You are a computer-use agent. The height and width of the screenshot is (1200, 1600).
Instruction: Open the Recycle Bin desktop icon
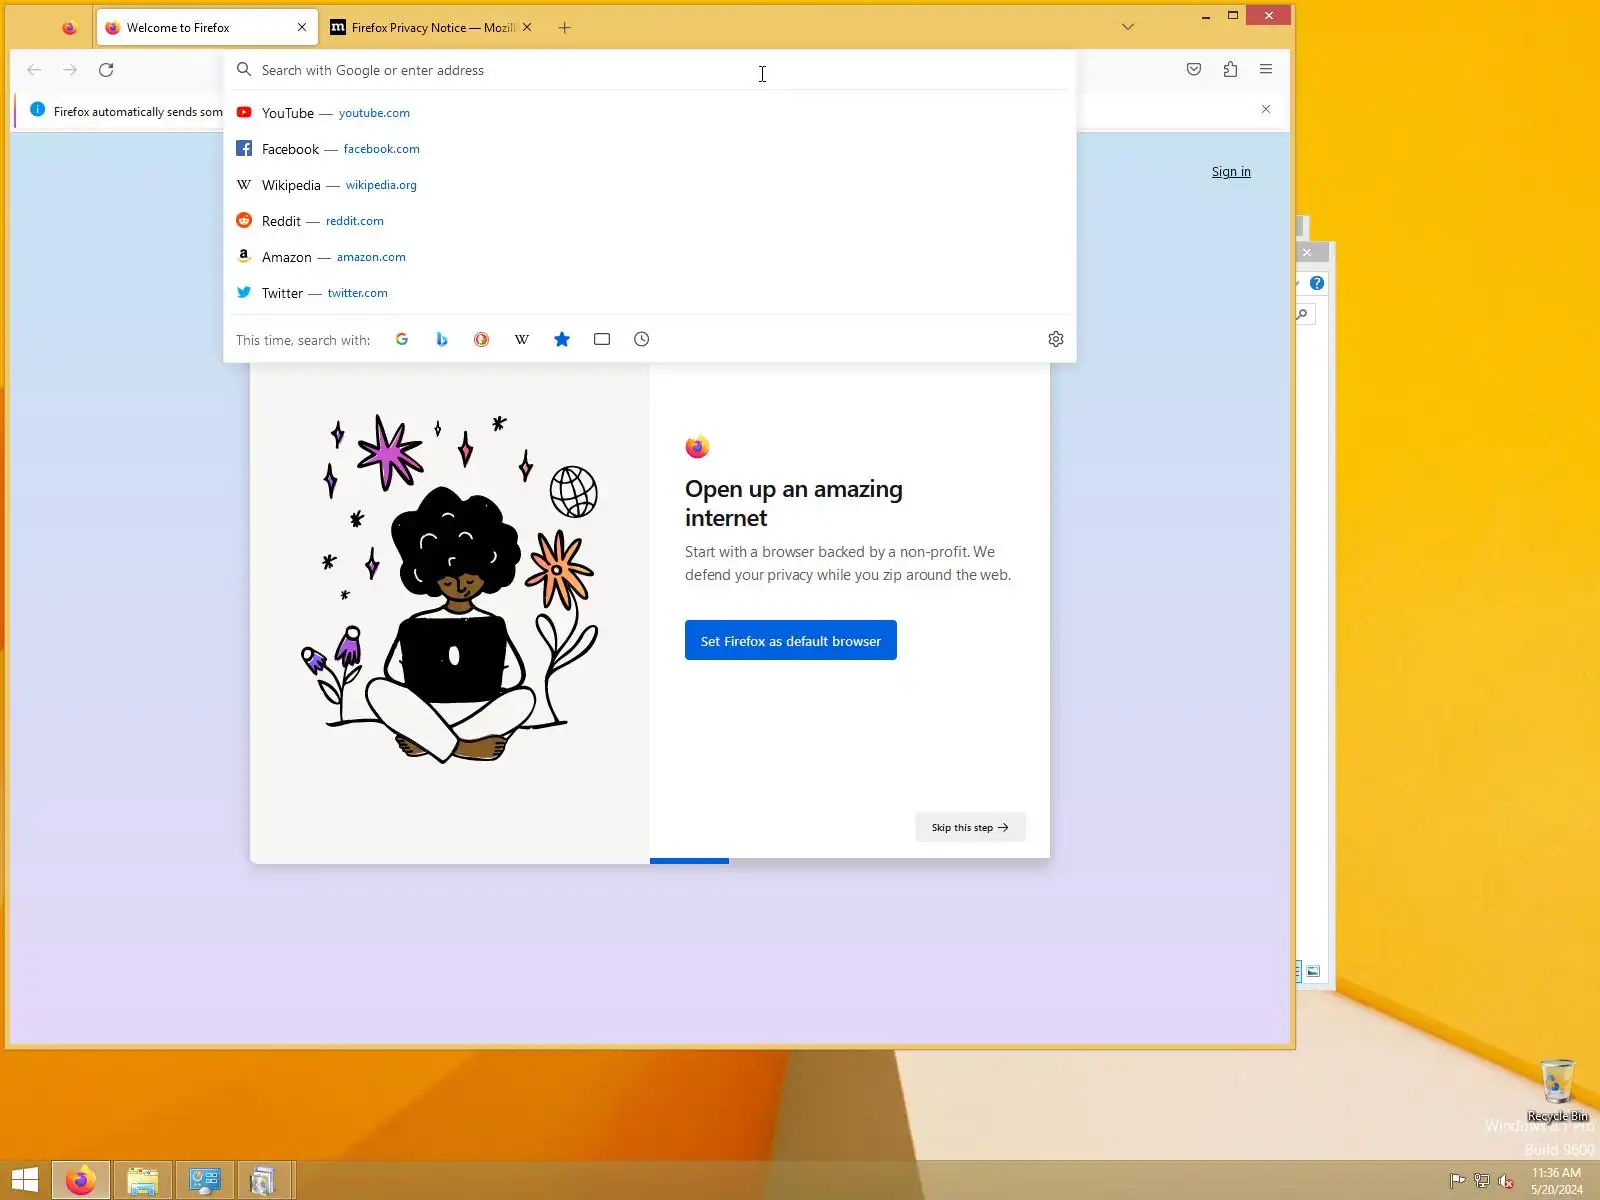[x=1557, y=1090]
